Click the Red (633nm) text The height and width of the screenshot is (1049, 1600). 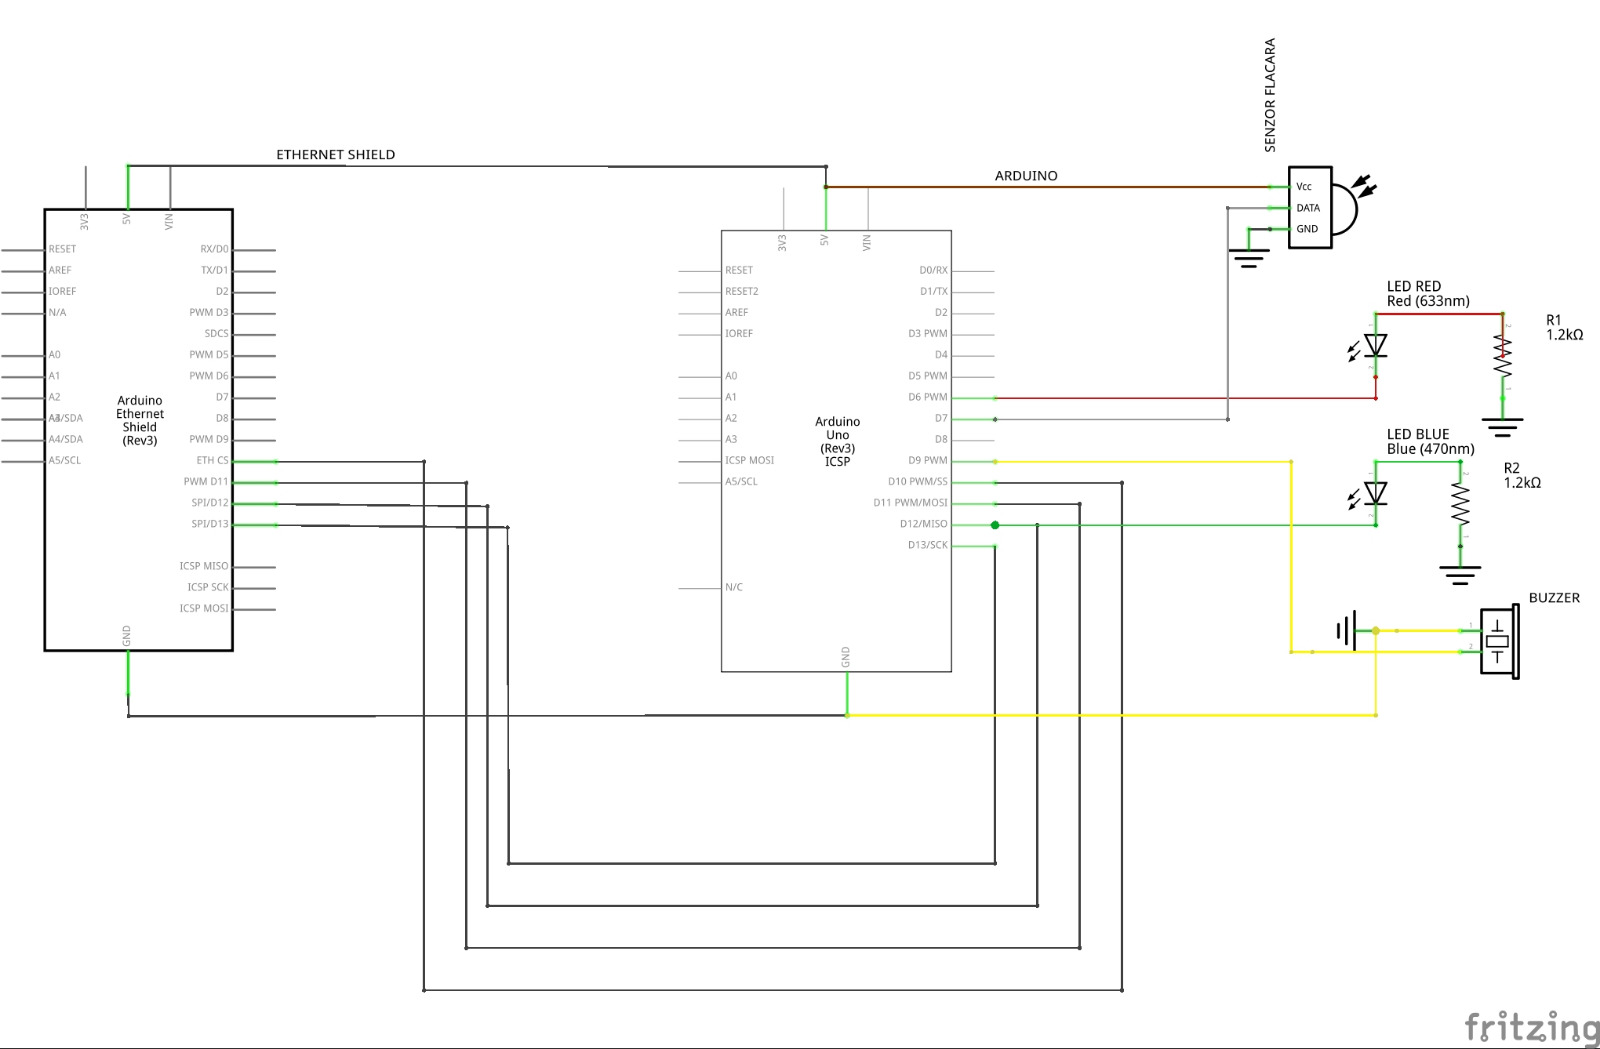(x=1428, y=301)
